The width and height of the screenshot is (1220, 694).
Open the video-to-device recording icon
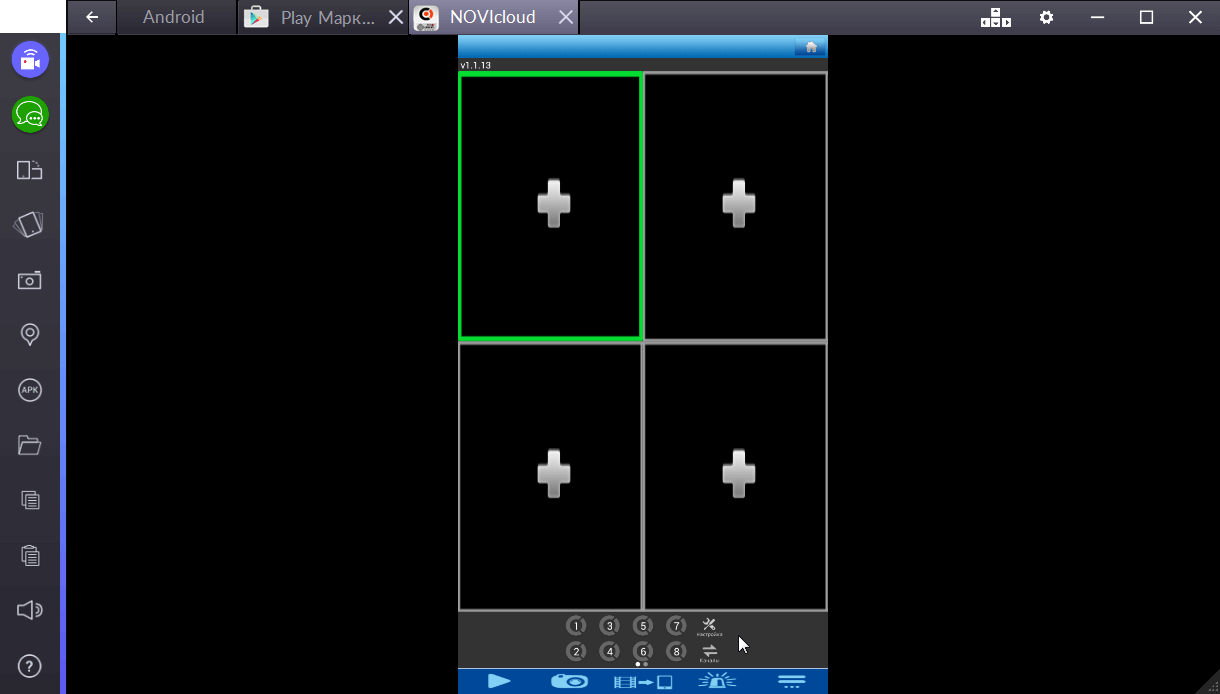pyautogui.click(x=643, y=681)
